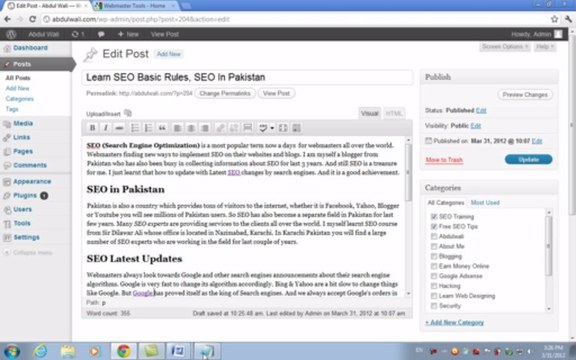Click the browser address bar
The width and height of the screenshot is (576, 360).
pos(294,19)
